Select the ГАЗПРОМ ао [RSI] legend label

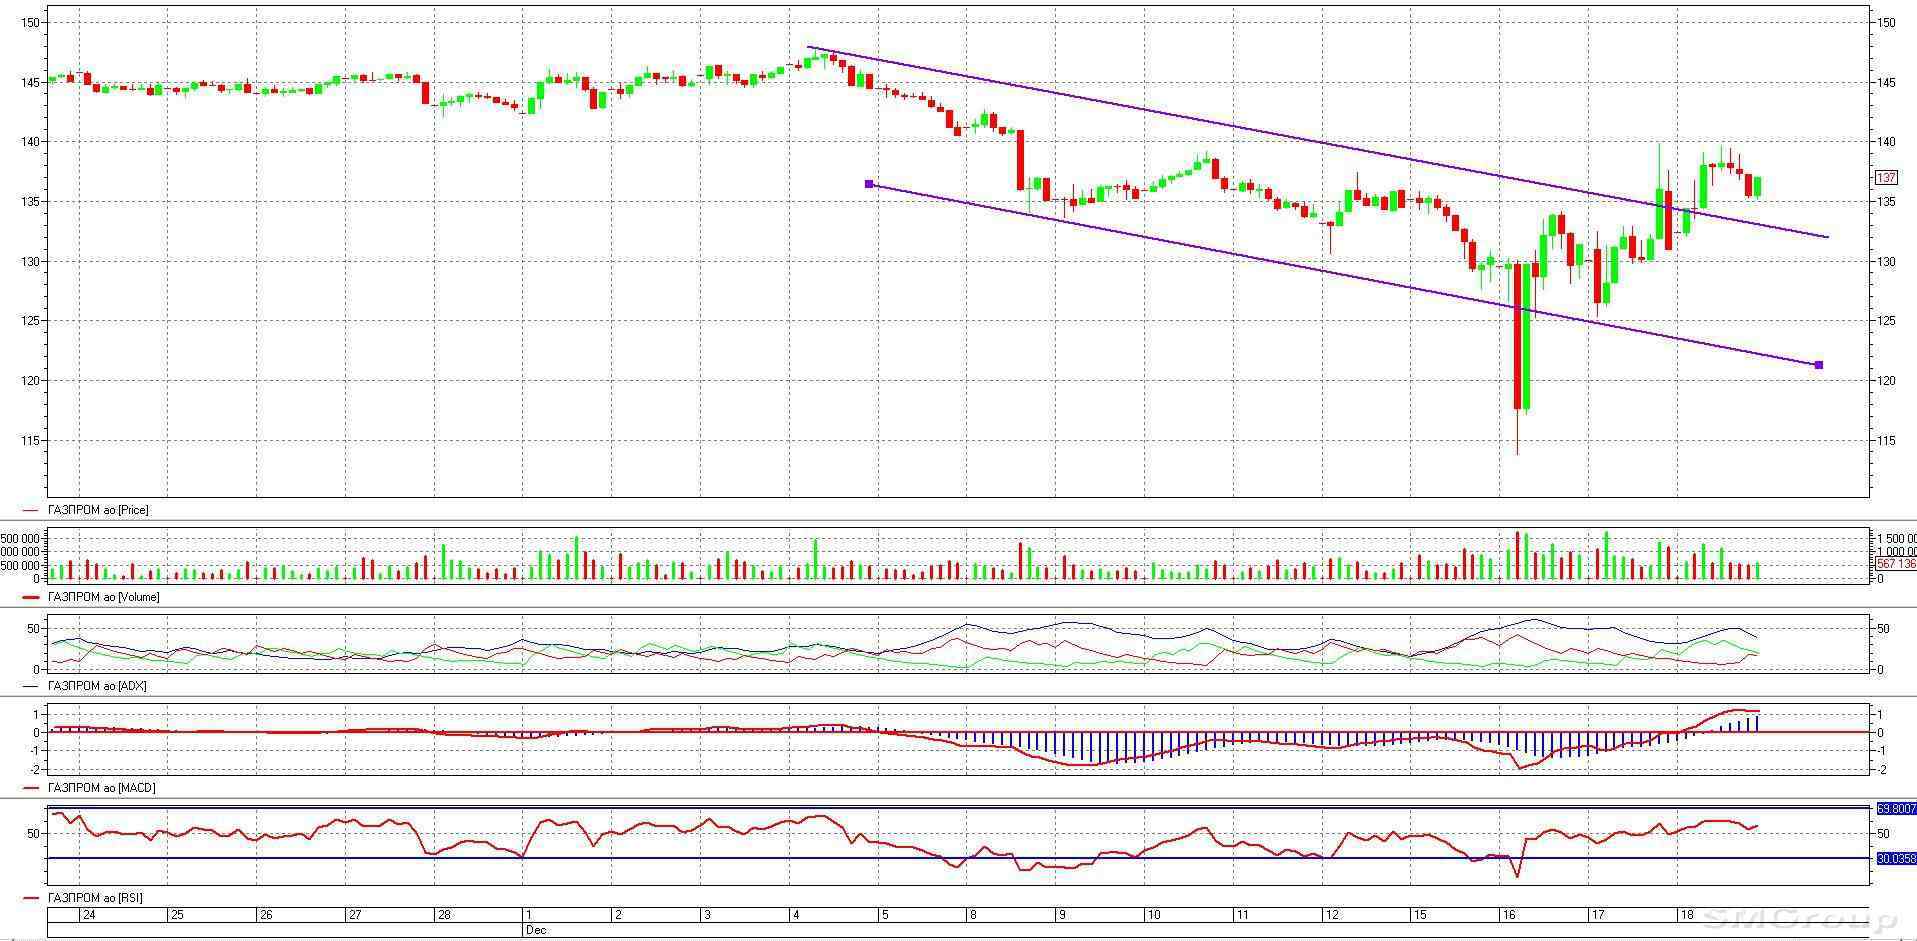95,898
